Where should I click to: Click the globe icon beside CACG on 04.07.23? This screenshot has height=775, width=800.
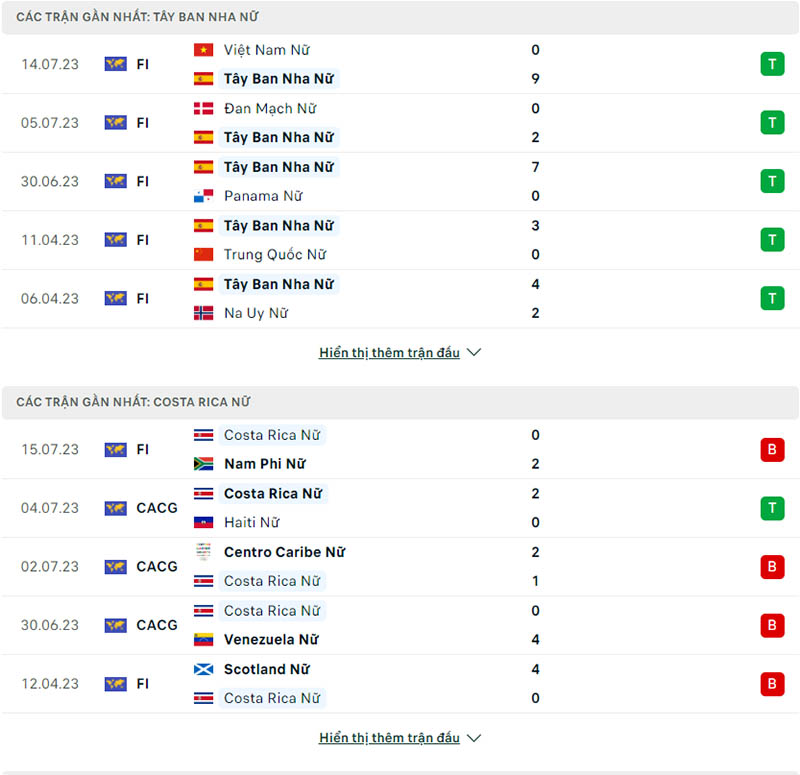(x=117, y=508)
